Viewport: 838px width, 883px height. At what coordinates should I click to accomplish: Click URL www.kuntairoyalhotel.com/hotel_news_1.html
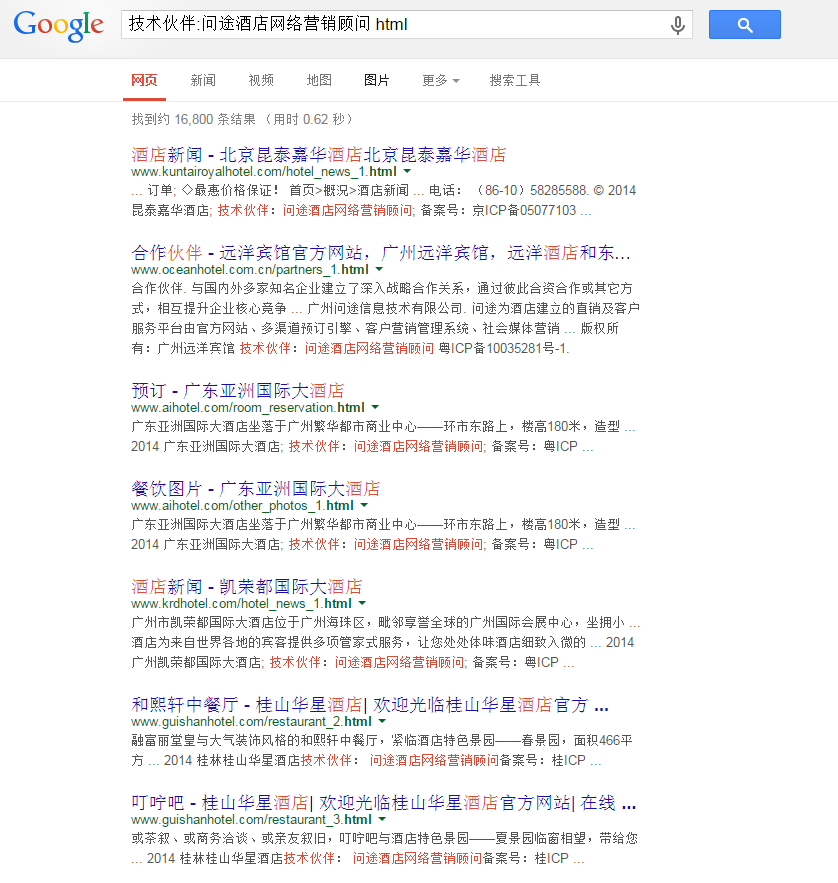[264, 171]
